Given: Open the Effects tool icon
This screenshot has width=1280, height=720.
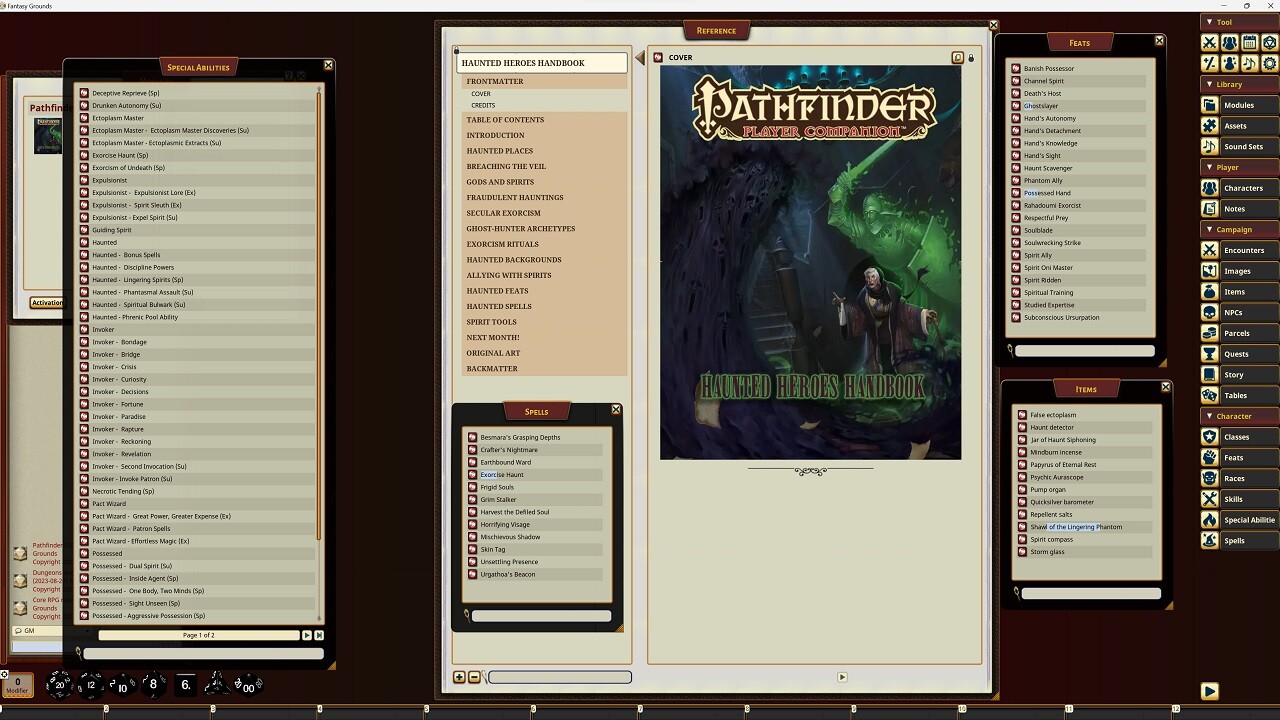Looking at the screenshot, I should point(1230,63).
